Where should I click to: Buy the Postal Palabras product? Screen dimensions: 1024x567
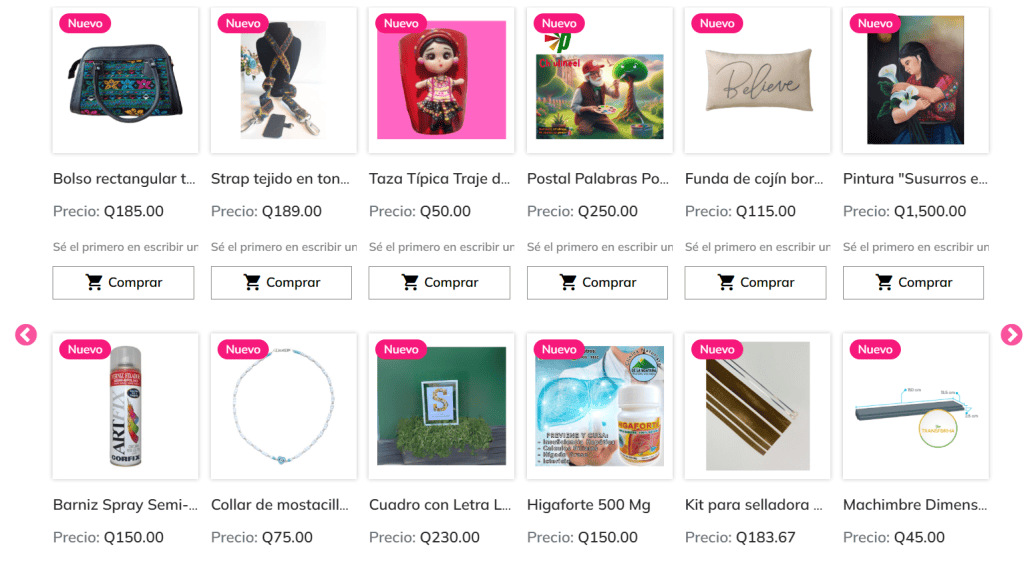click(598, 283)
